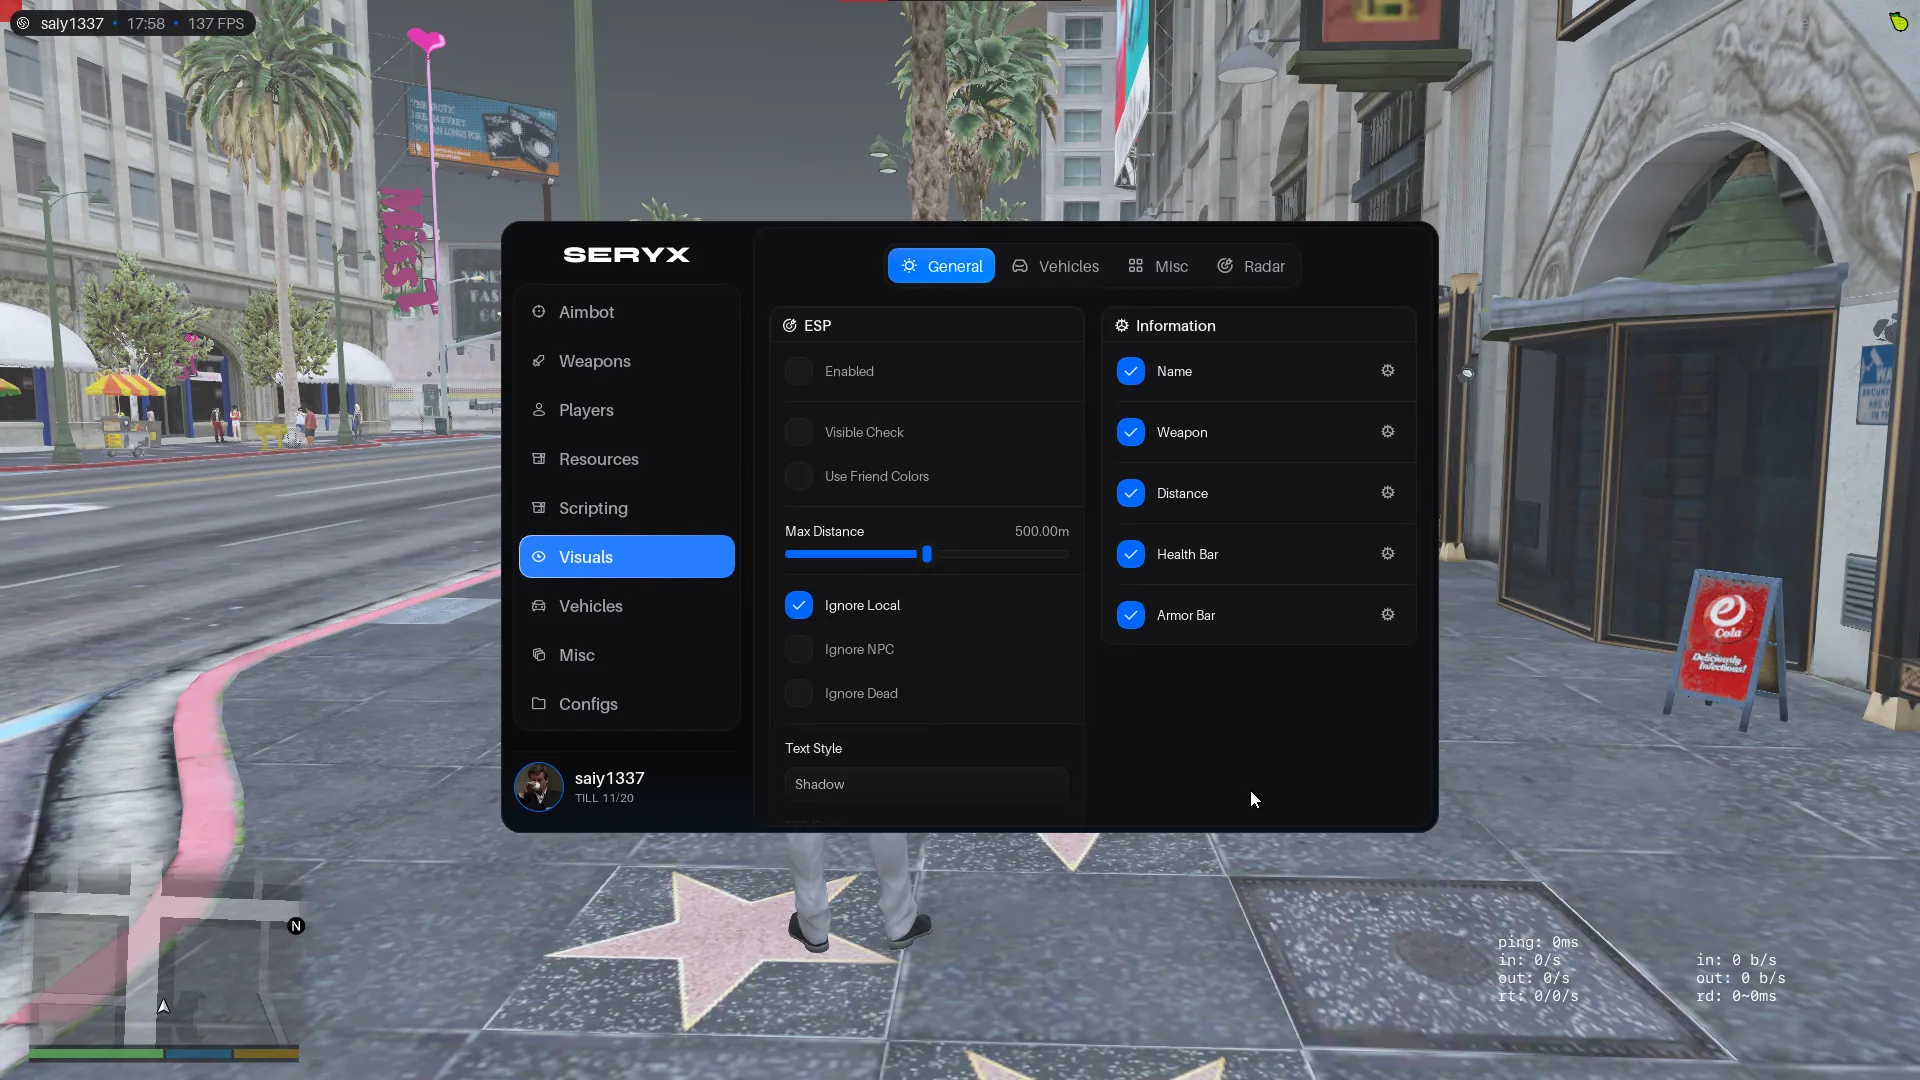Click the gun icon beside Weapons
Image resolution: width=1920 pixels, height=1080 pixels.
(x=539, y=361)
